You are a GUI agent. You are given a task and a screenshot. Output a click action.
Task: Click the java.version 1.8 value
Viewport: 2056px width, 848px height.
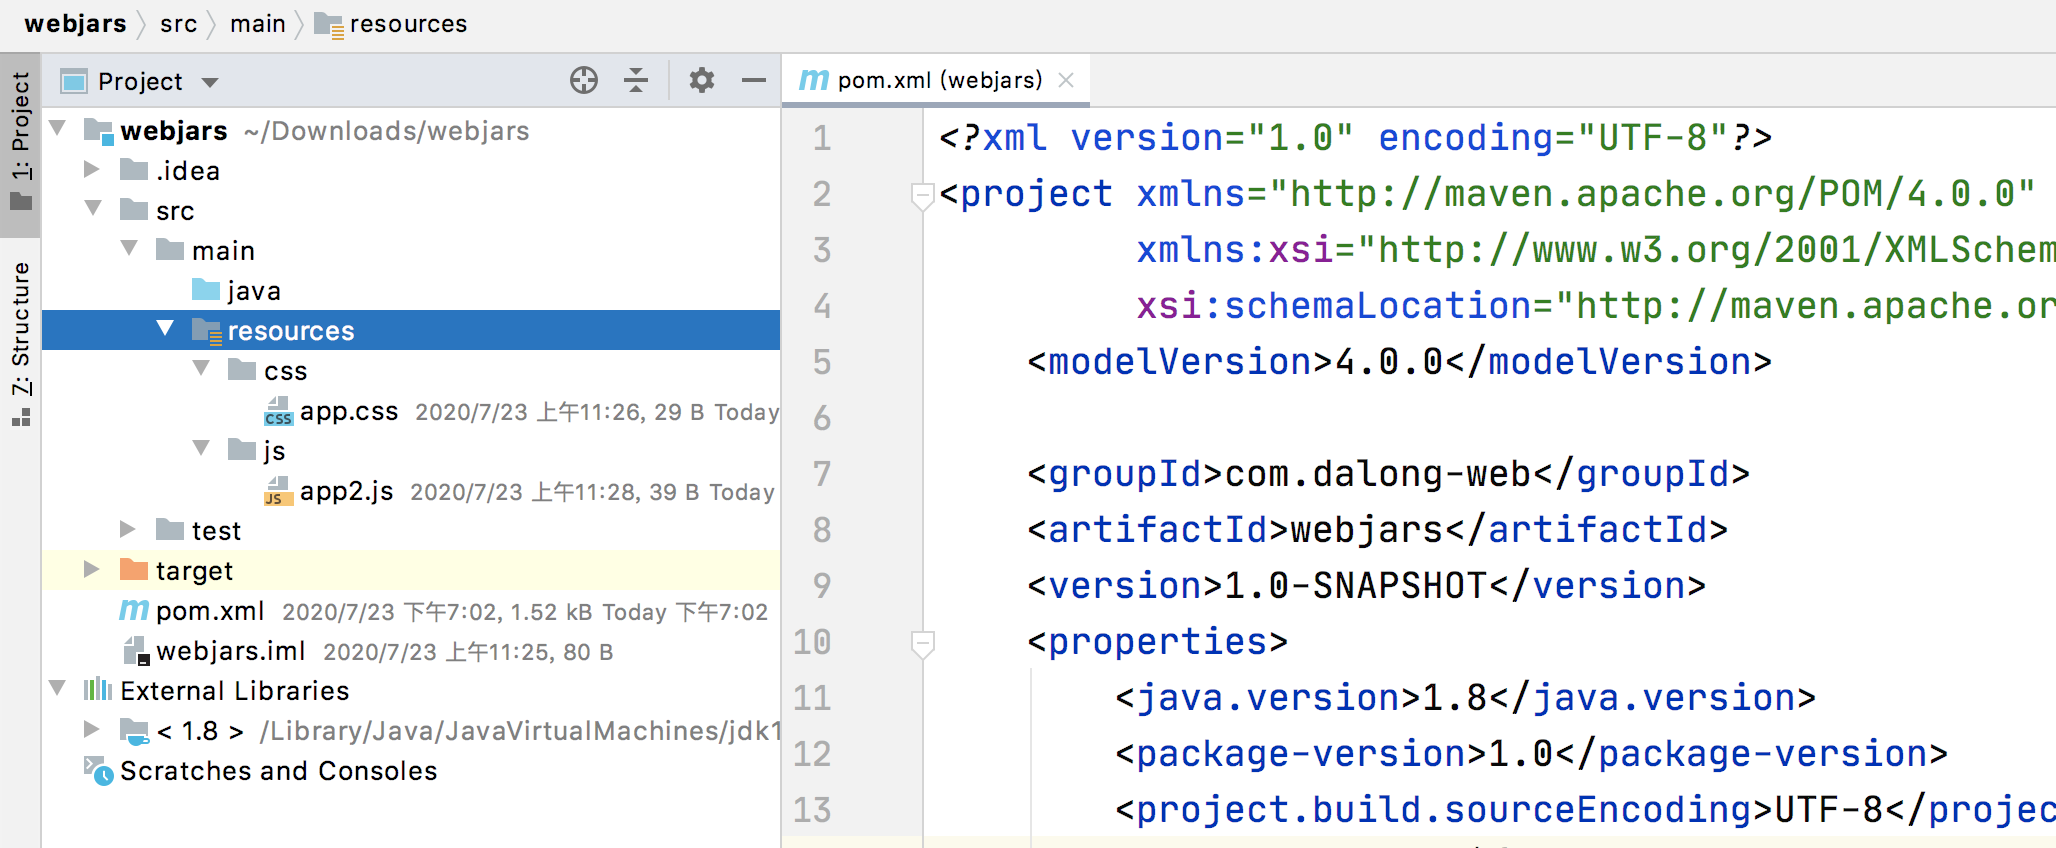pos(1454,698)
